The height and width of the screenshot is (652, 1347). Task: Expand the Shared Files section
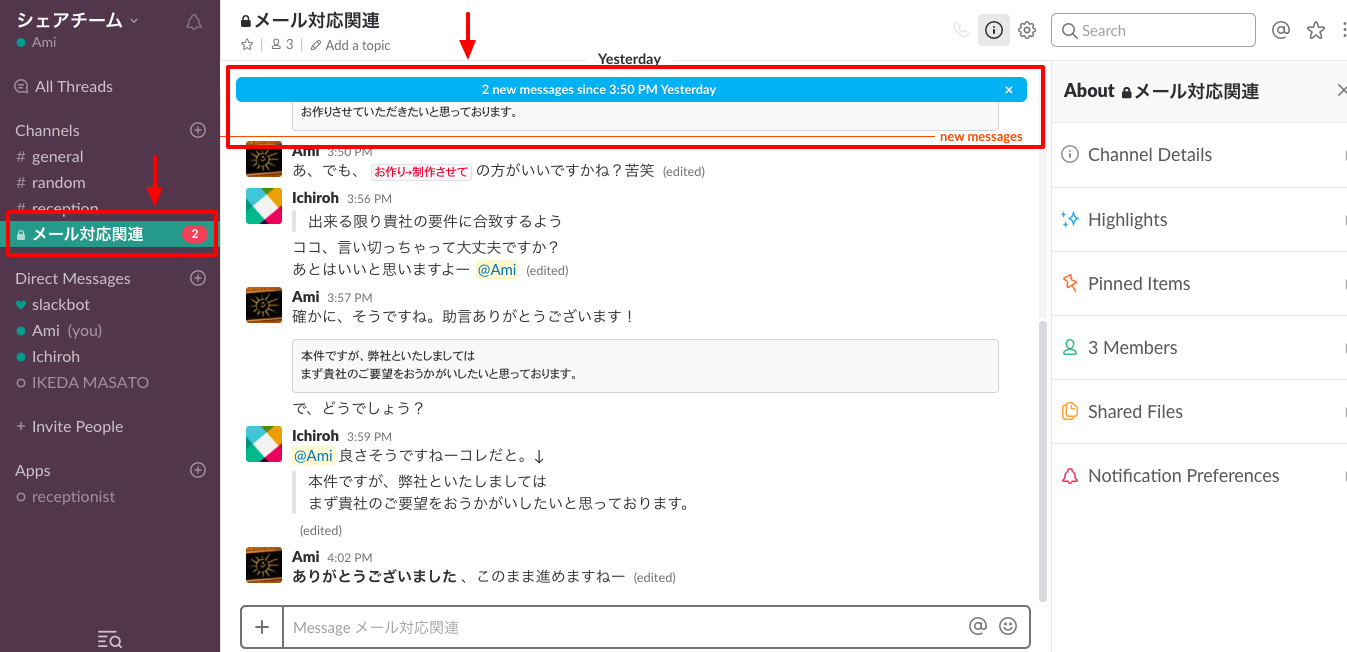(x=1135, y=411)
